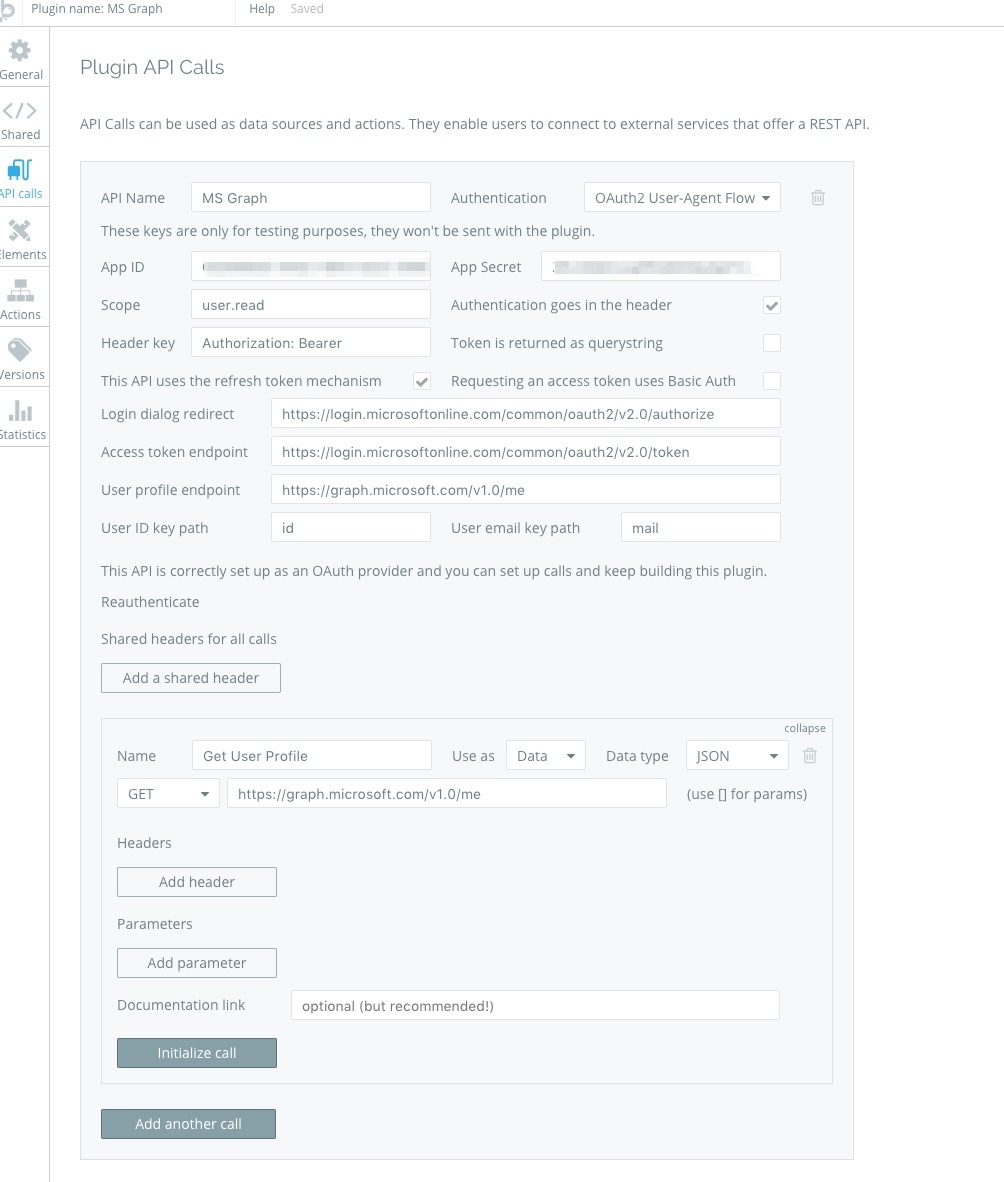This screenshot has width=1004, height=1182.
Task: Click the Bubble logo at the top left
Action: click(7, 11)
